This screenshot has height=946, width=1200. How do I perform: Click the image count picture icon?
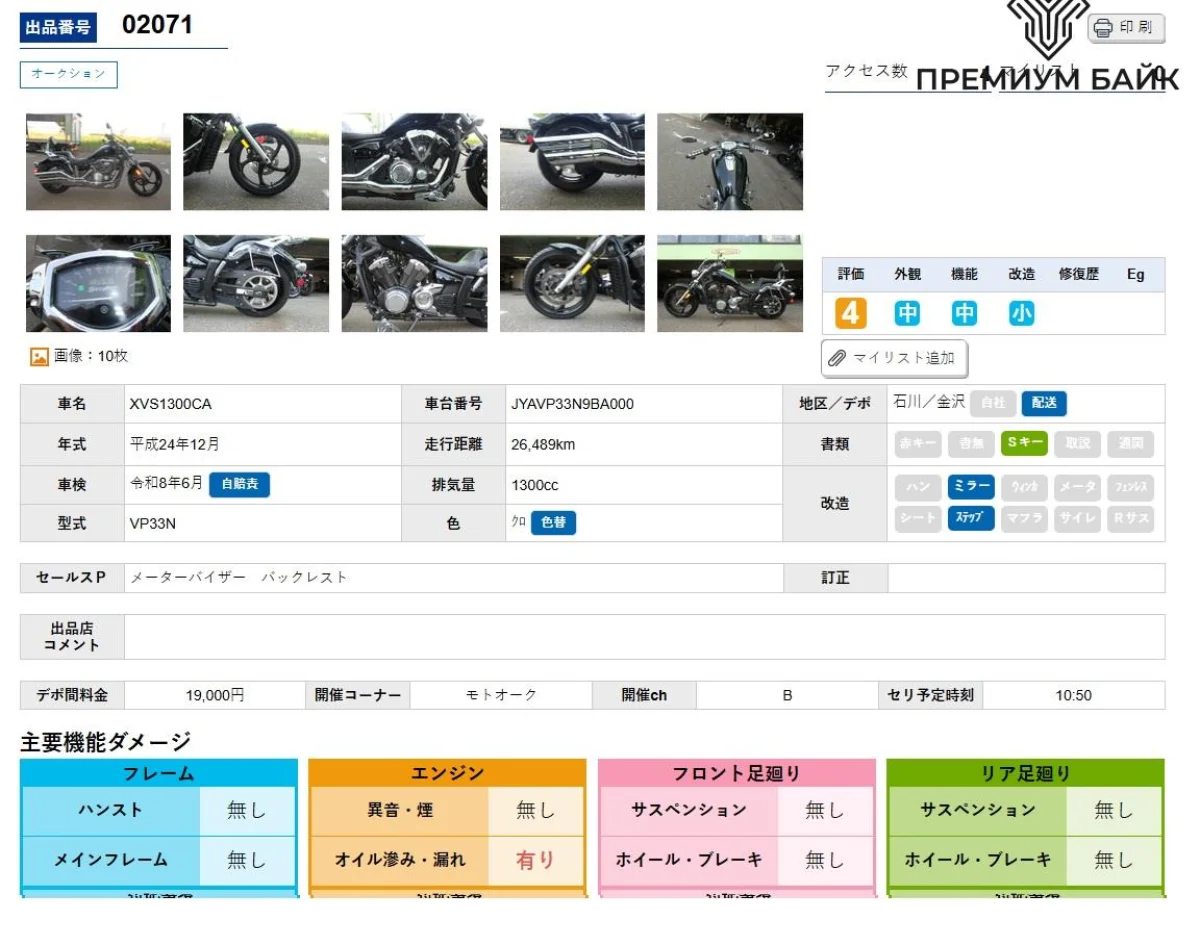pyautogui.click(x=39, y=356)
